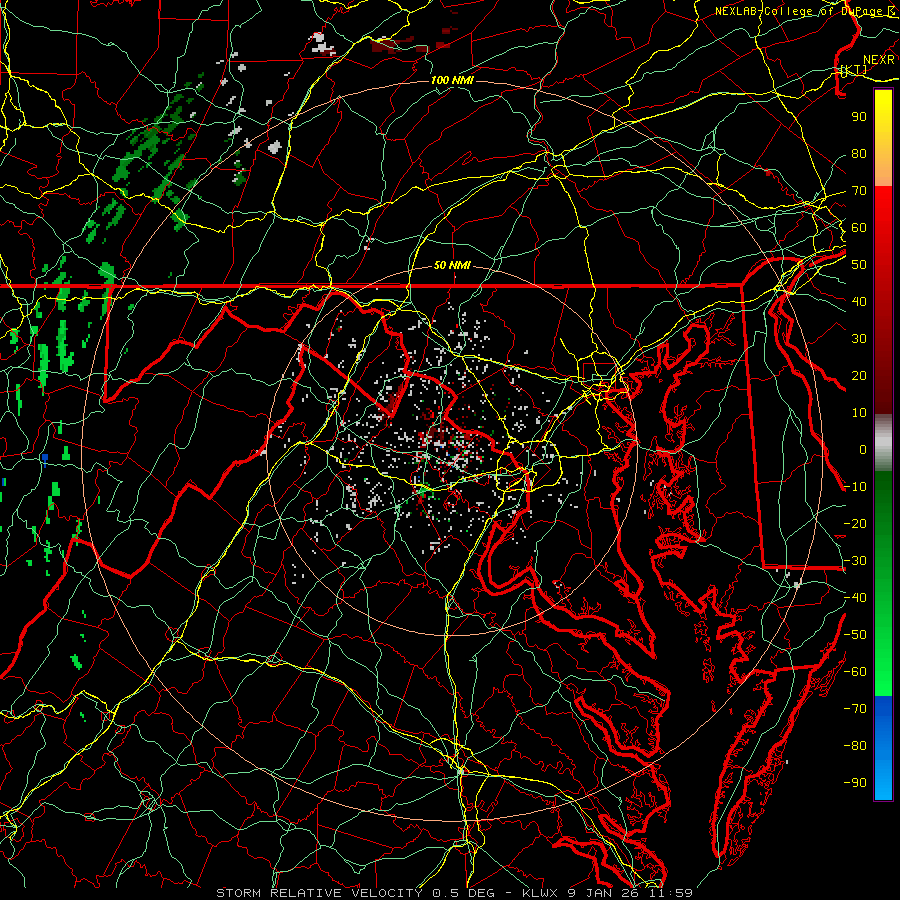
Task: Click the positive 10 value on the velocity scale
Action: (x=859, y=413)
